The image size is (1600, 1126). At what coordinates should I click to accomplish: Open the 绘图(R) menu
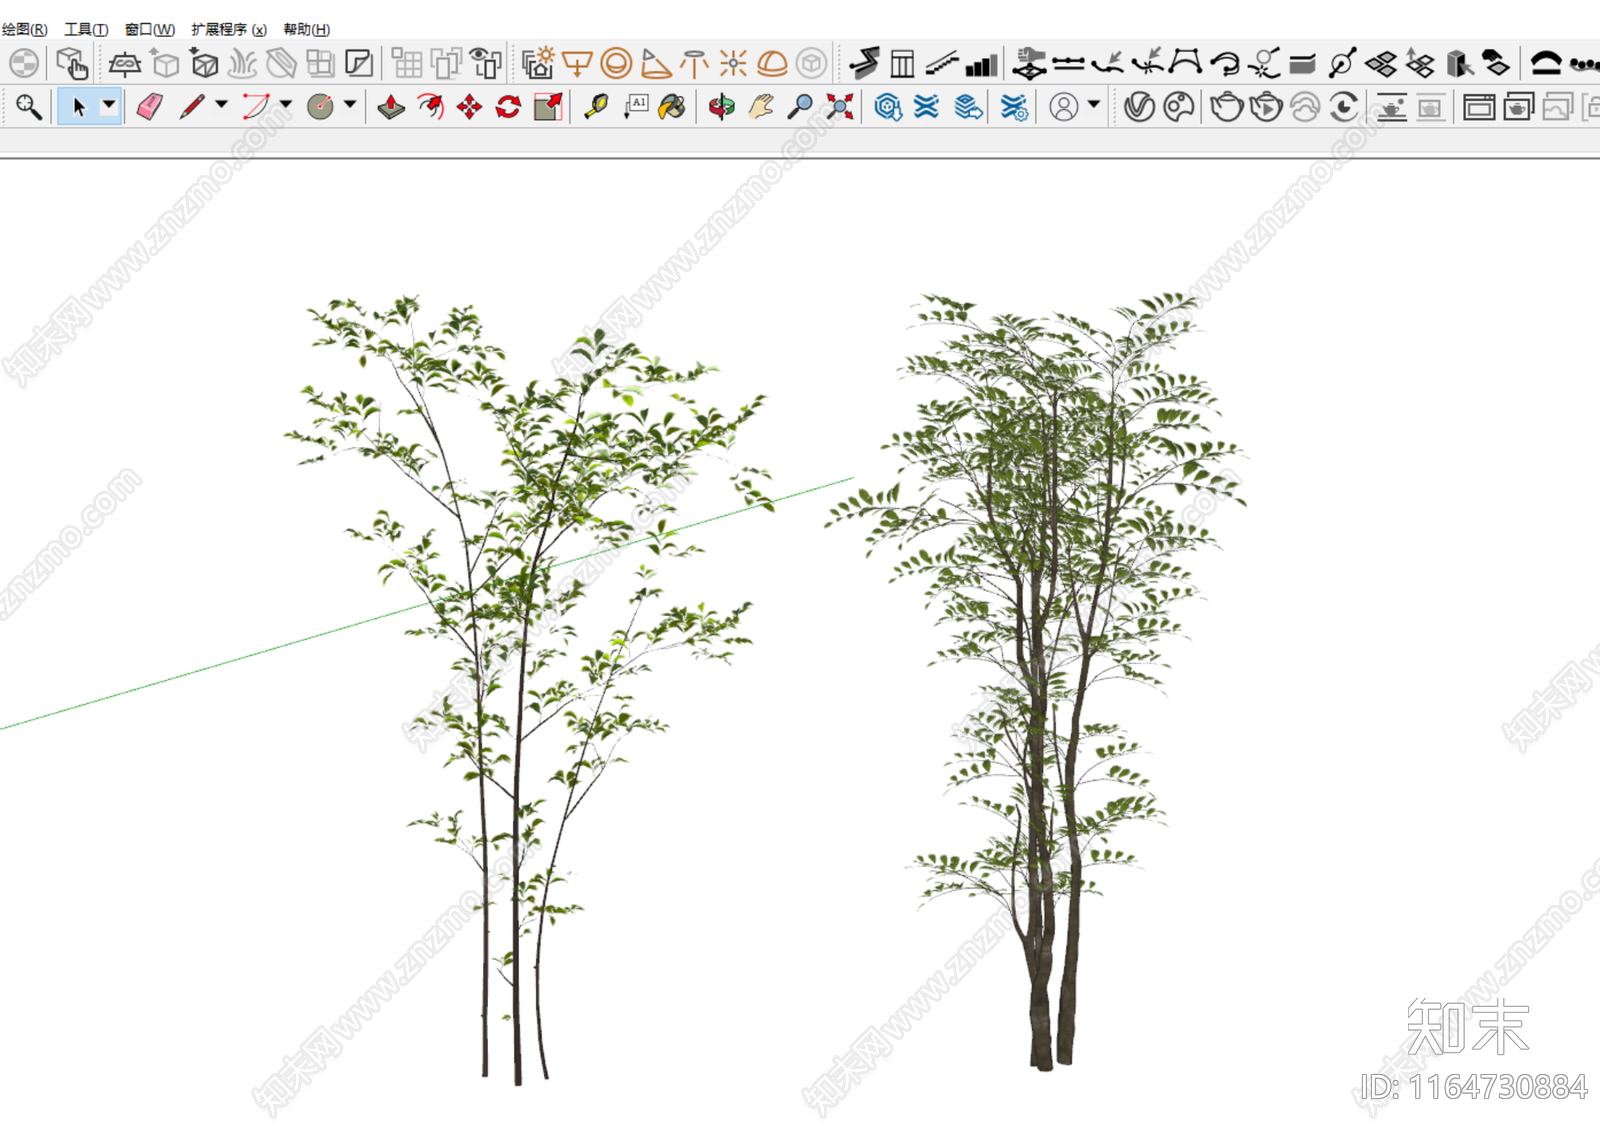[24, 29]
